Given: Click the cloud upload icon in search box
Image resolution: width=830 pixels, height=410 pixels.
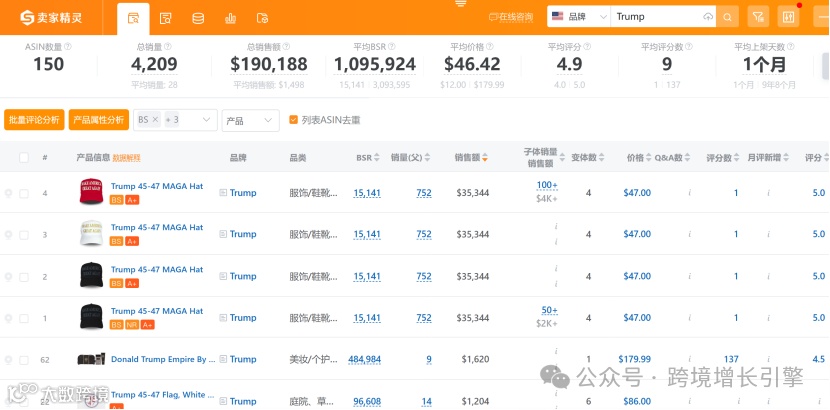Looking at the screenshot, I should point(708,17).
